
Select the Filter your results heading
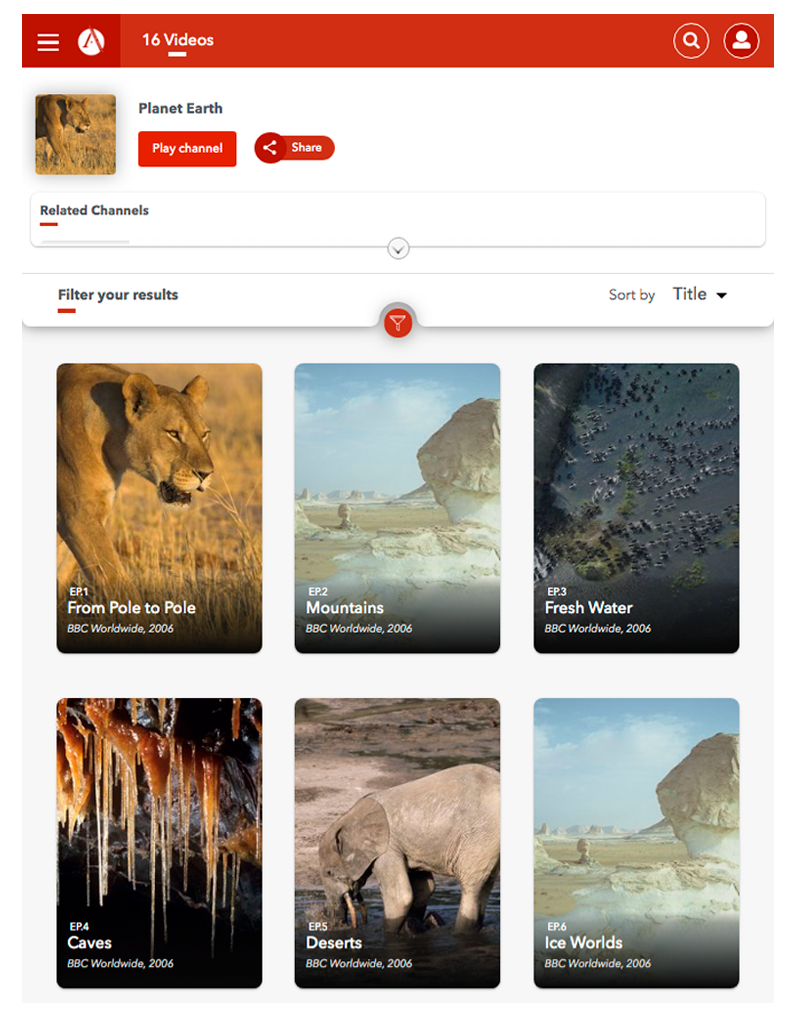tap(118, 295)
